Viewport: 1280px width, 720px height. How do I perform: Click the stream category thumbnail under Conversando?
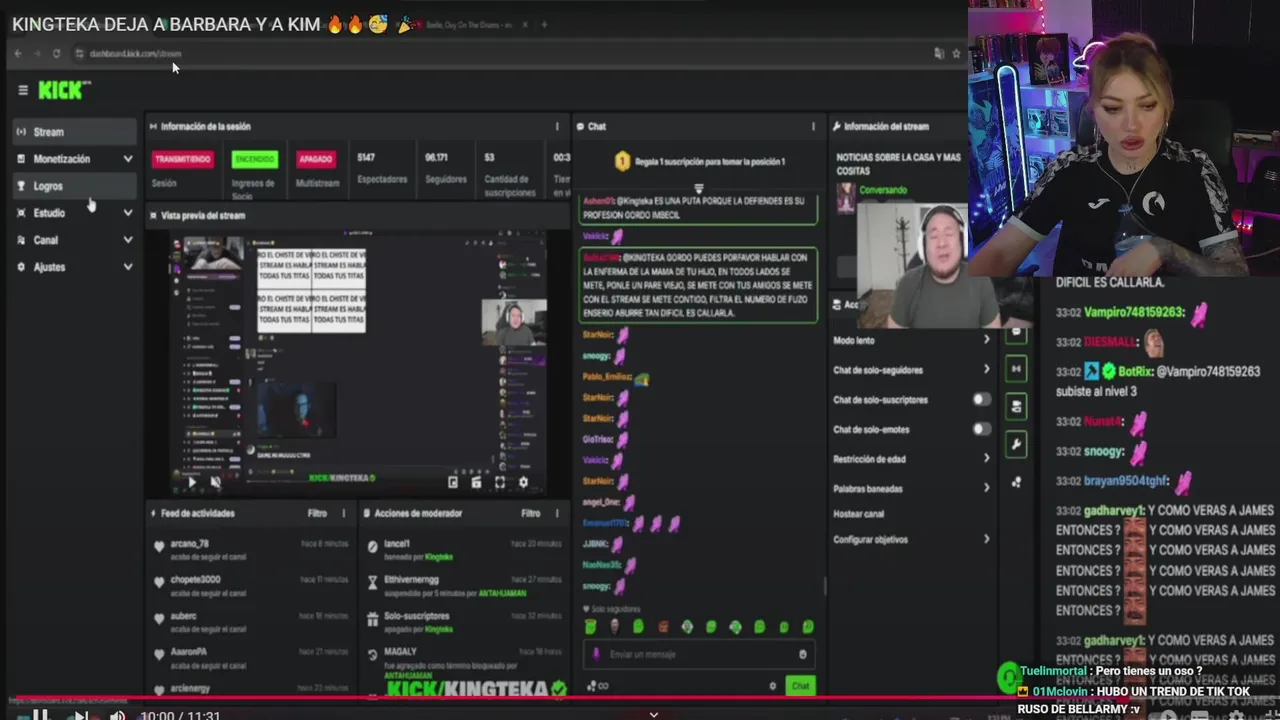pyautogui.click(x=846, y=198)
